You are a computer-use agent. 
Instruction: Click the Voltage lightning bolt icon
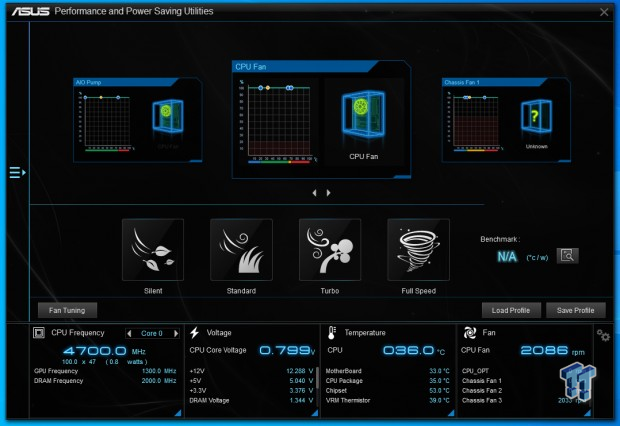(195, 333)
